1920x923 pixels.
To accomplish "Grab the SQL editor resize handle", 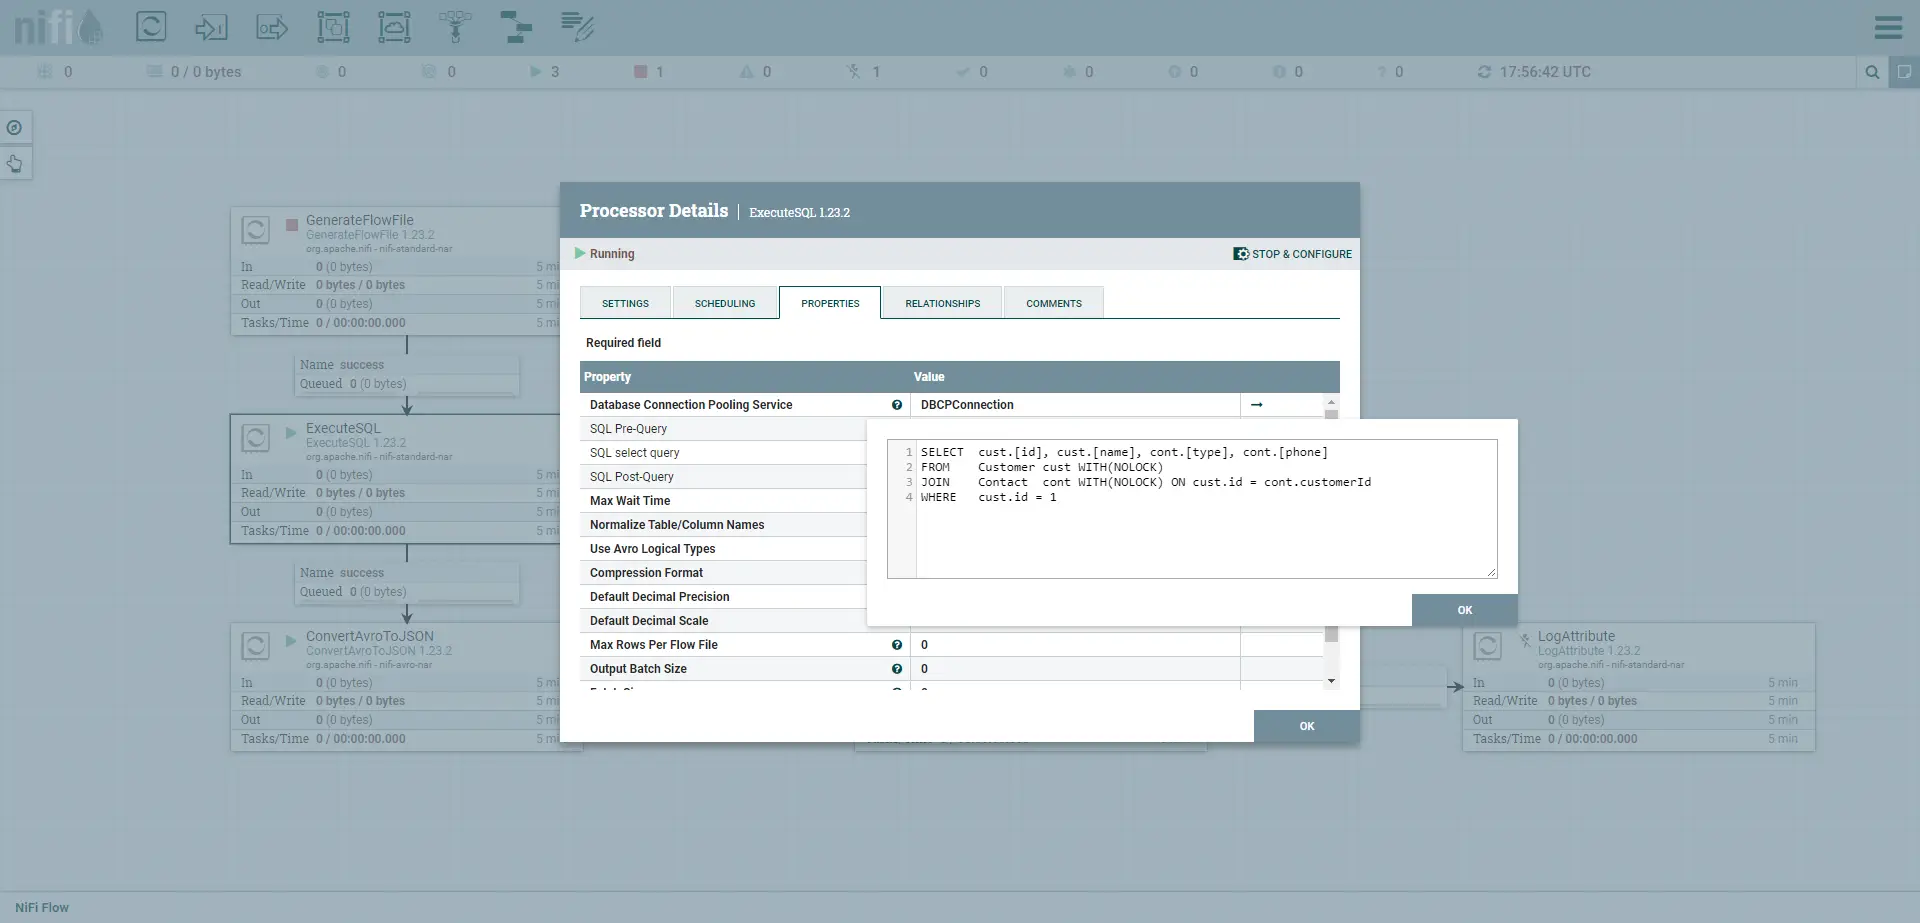I will pos(1491,572).
